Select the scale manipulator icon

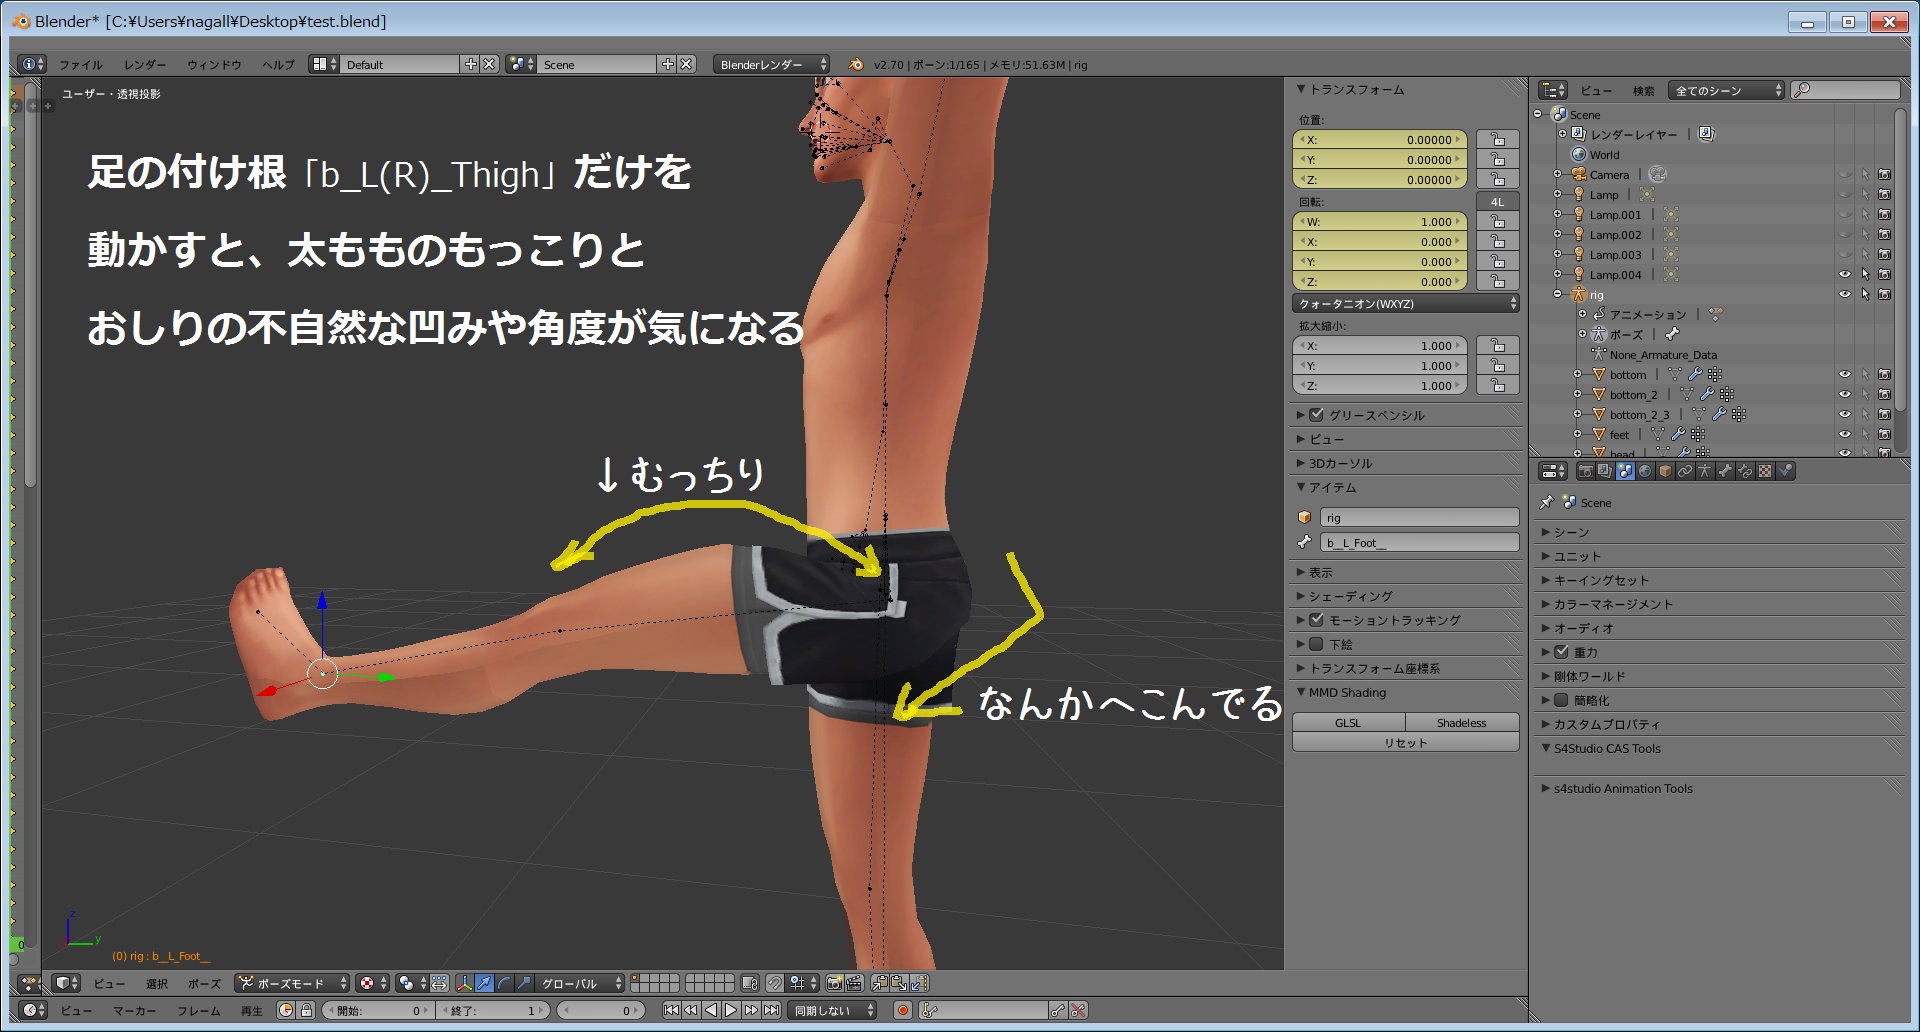coord(524,983)
